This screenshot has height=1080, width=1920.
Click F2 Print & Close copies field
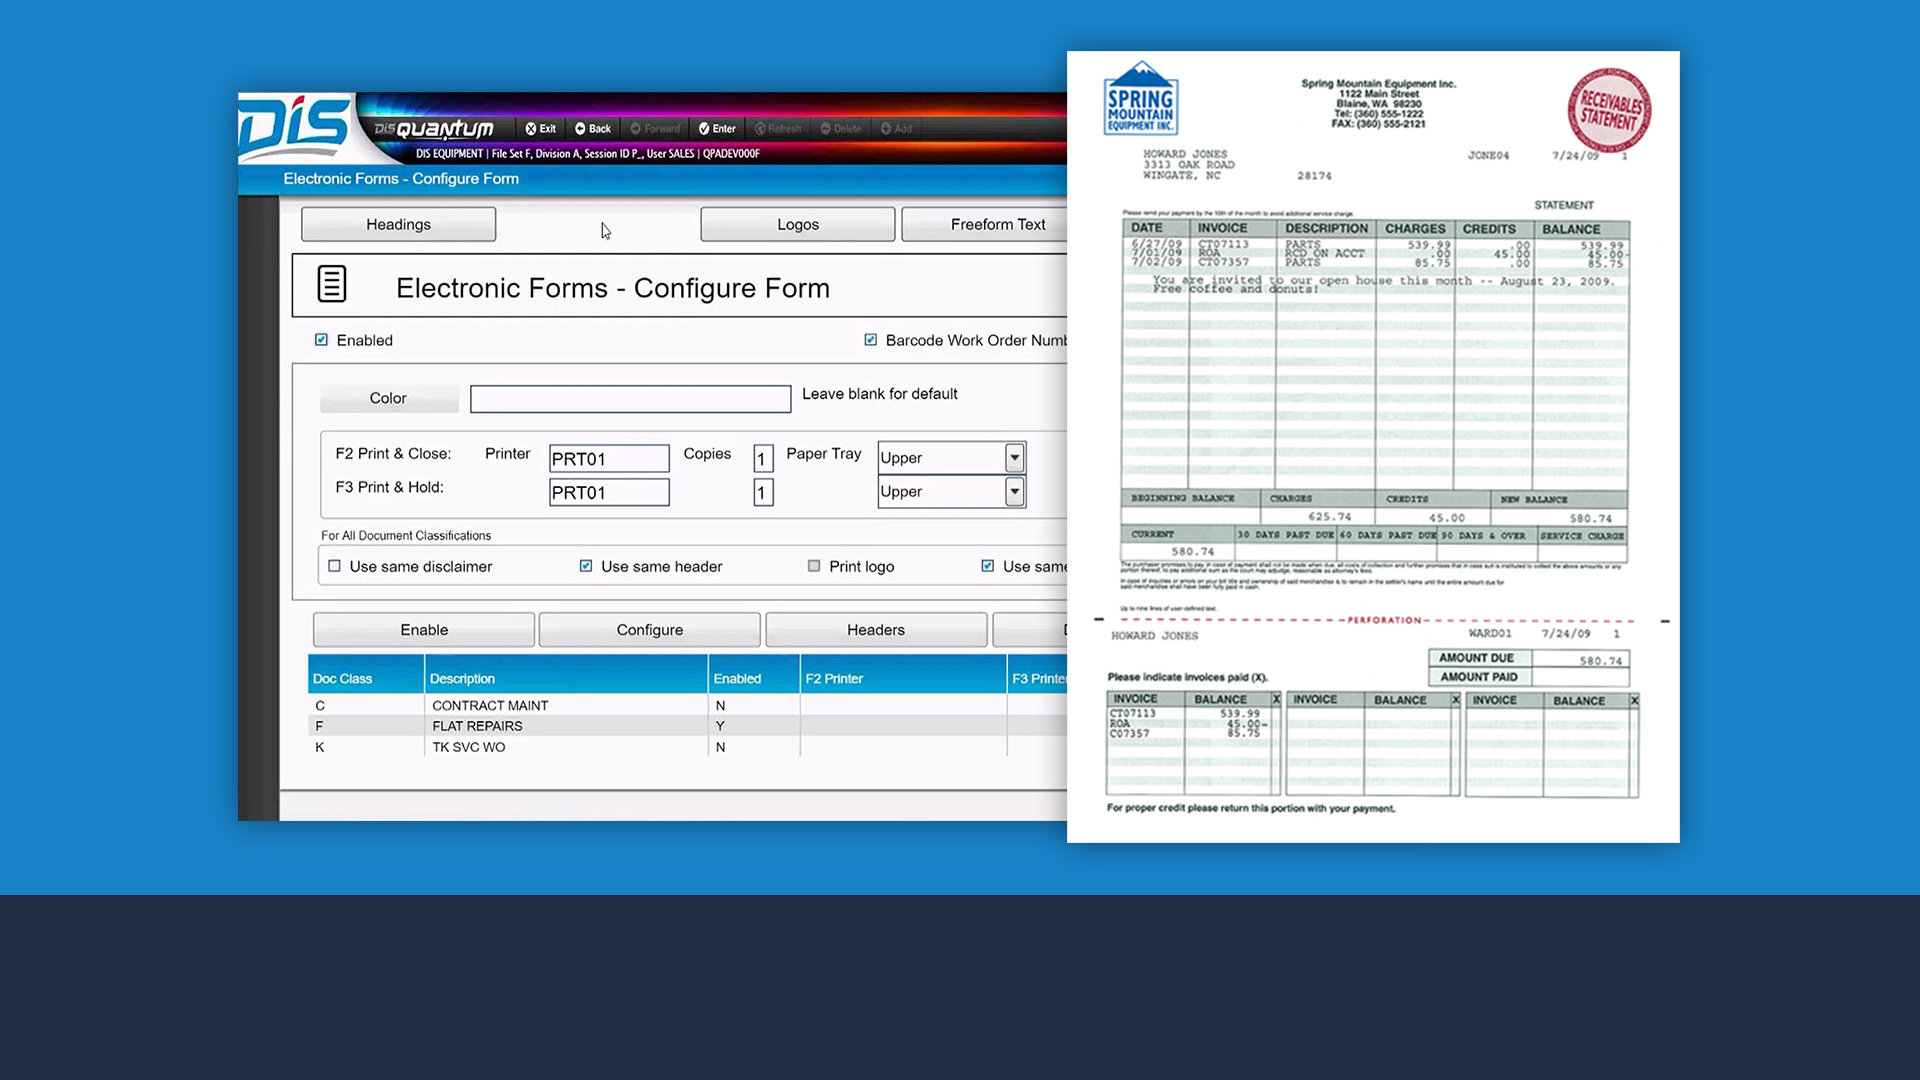click(763, 458)
